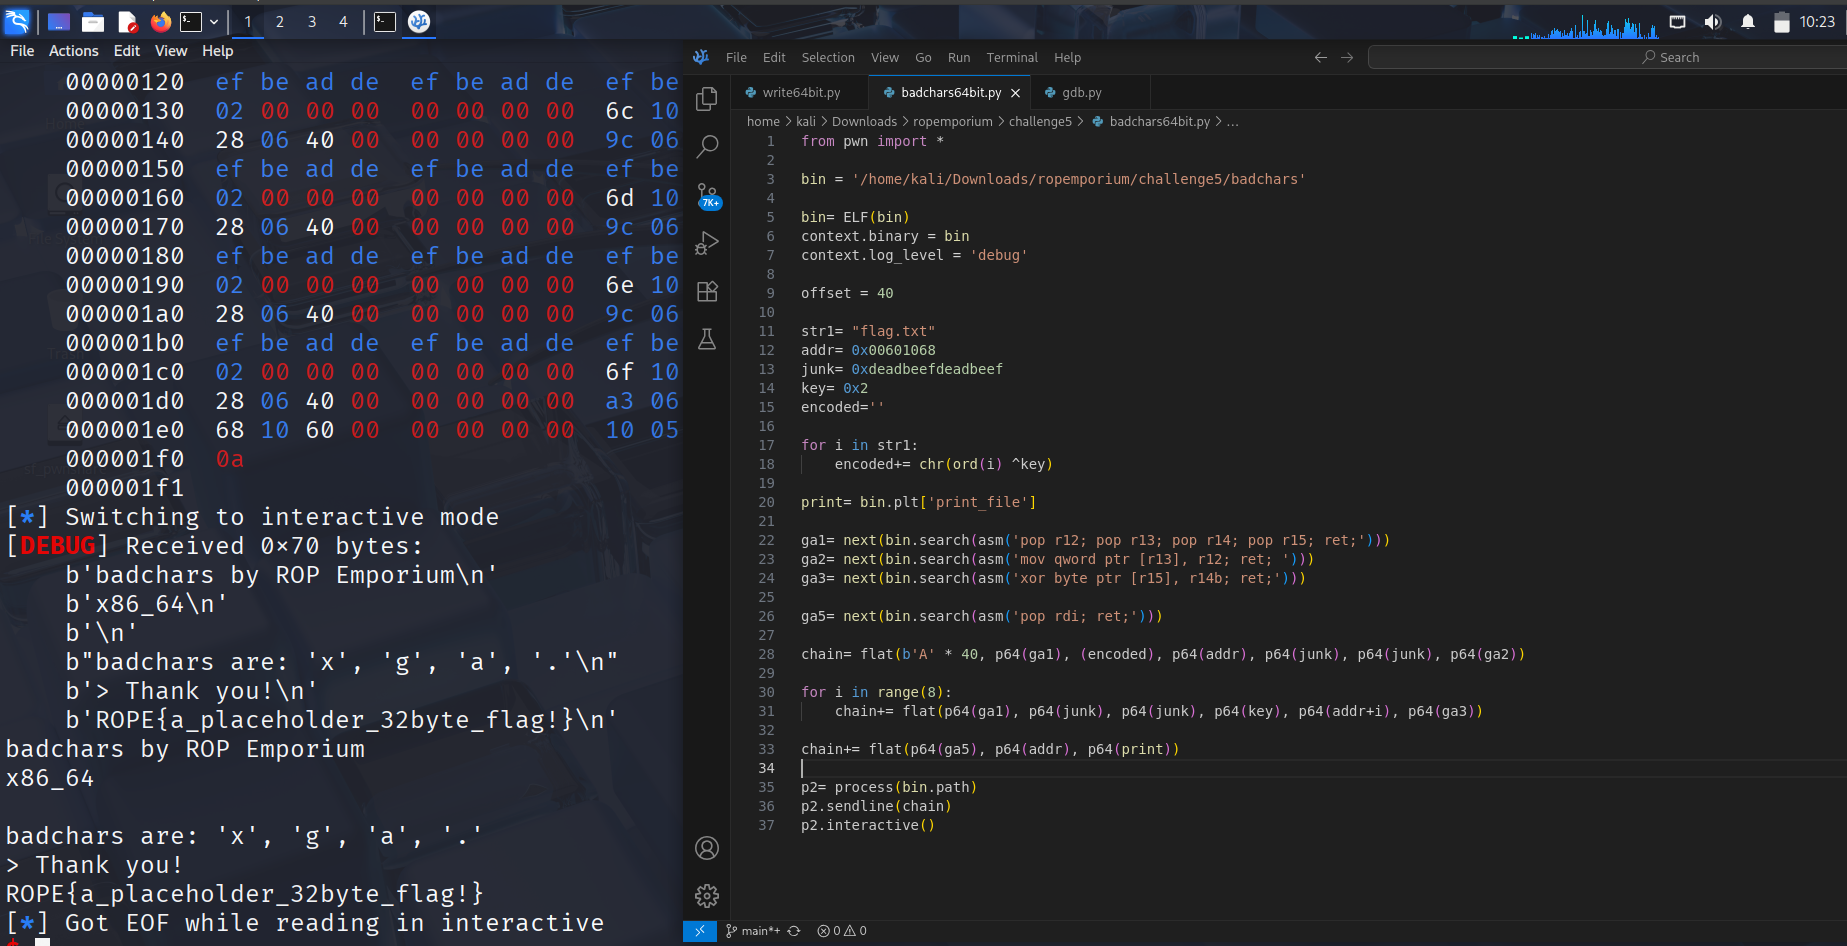1847x946 pixels.
Task: Launch Firefox from the taskbar
Action: (x=160, y=21)
